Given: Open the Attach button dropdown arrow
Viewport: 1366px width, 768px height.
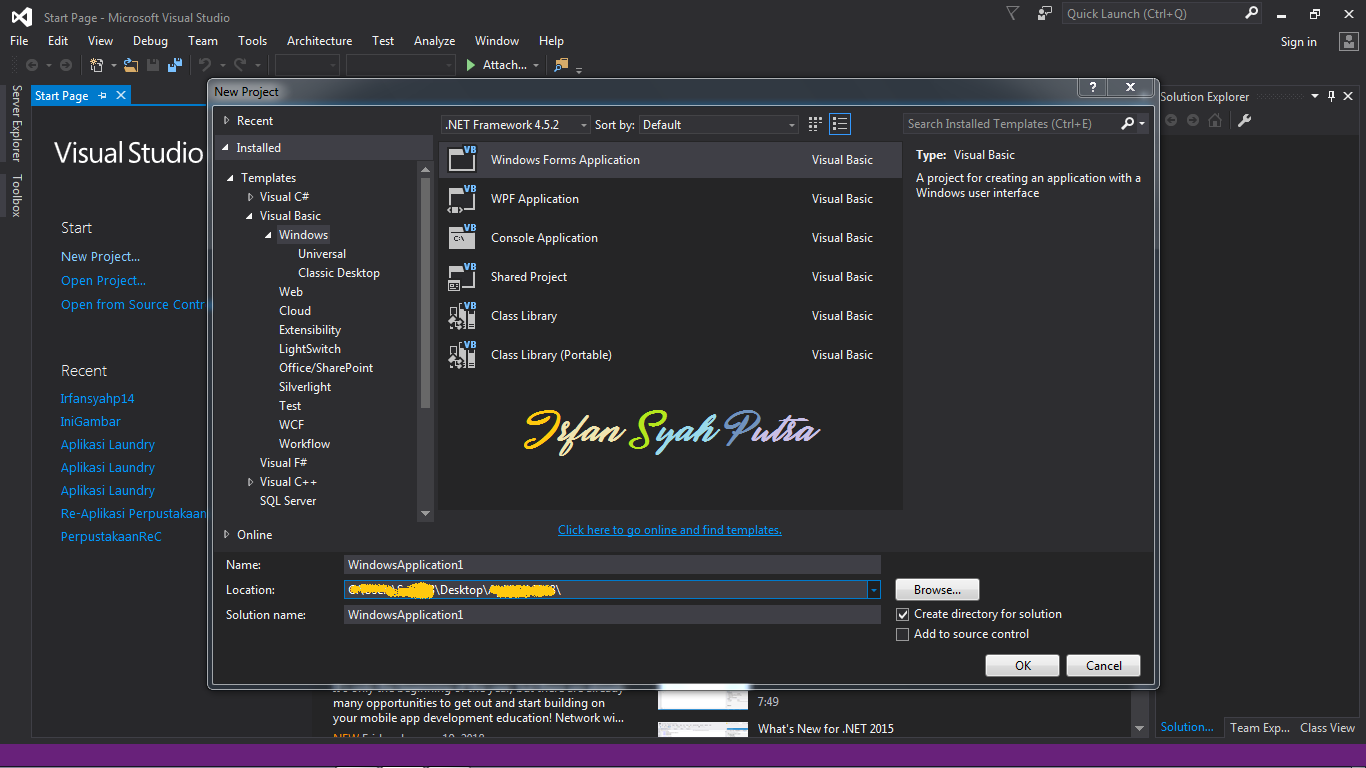Looking at the screenshot, I should 536,66.
